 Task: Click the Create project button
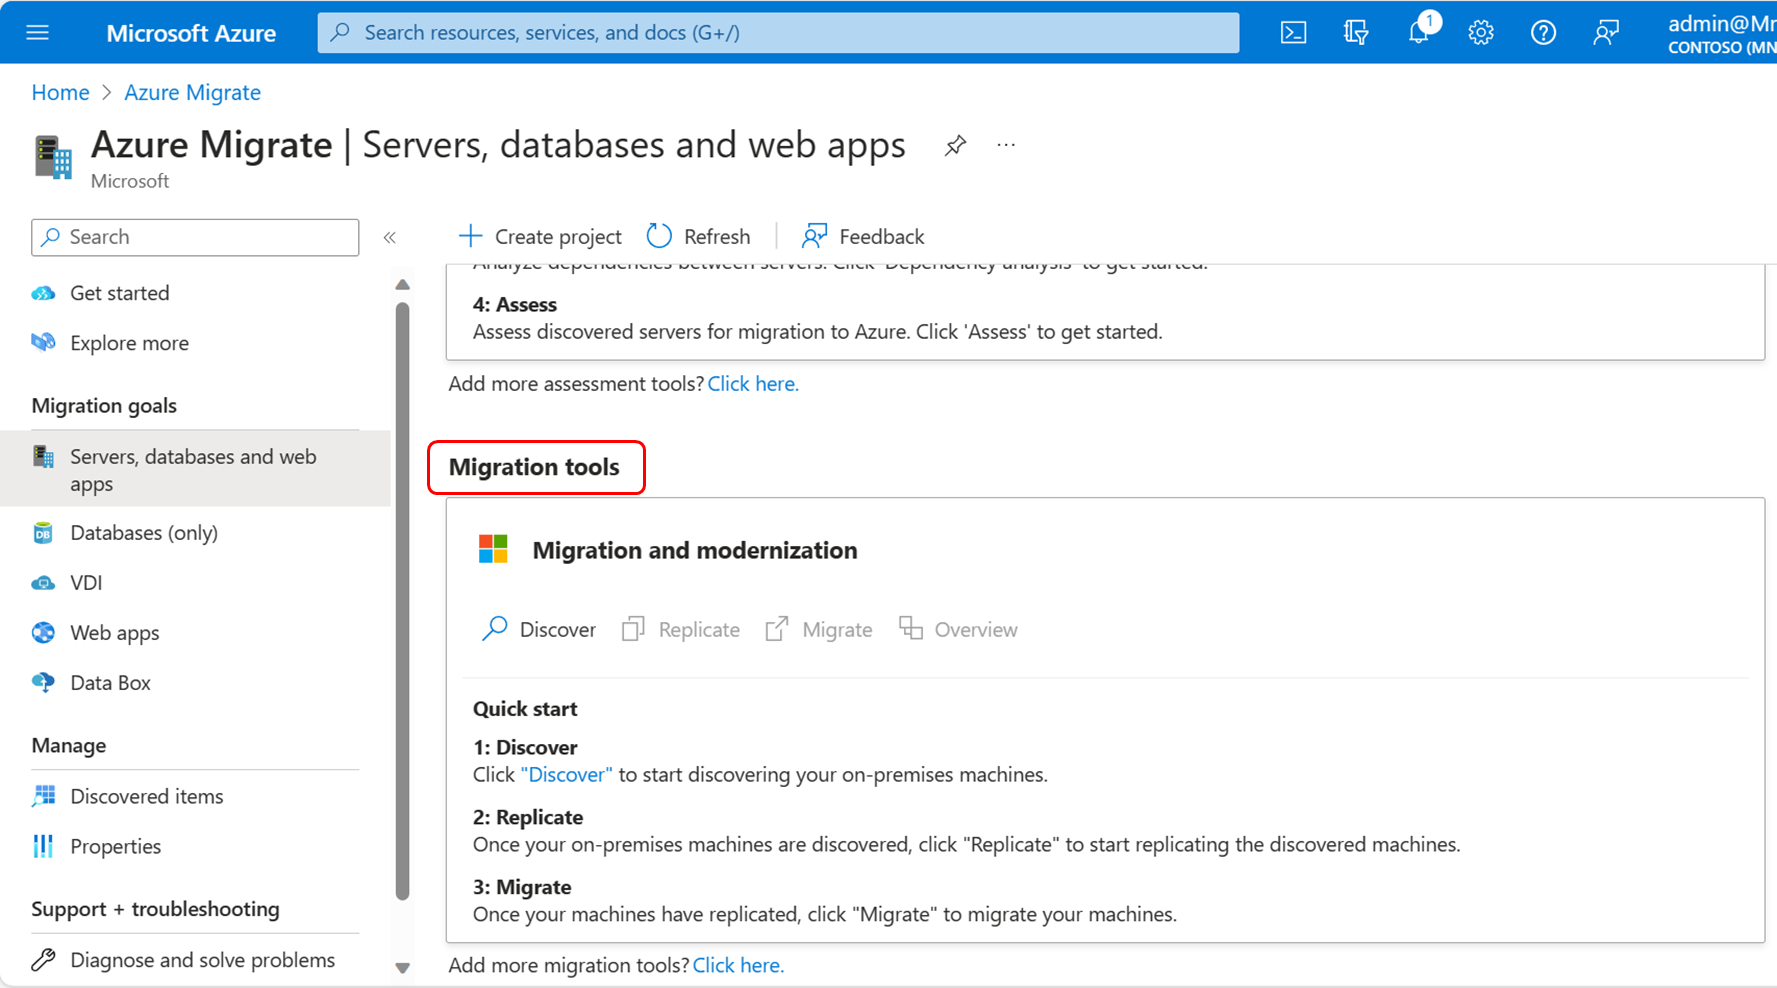pyautogui.click(x=539, y=236)
